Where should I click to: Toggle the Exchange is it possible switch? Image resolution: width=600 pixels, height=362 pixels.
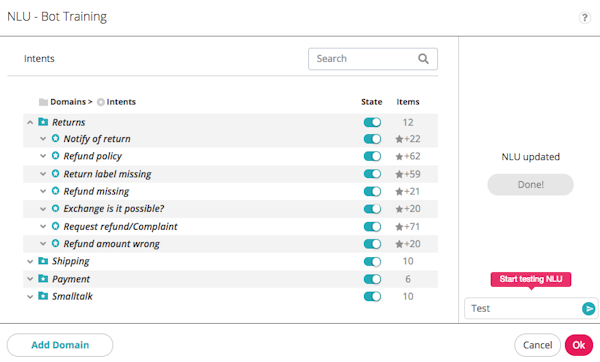point(372,209)
